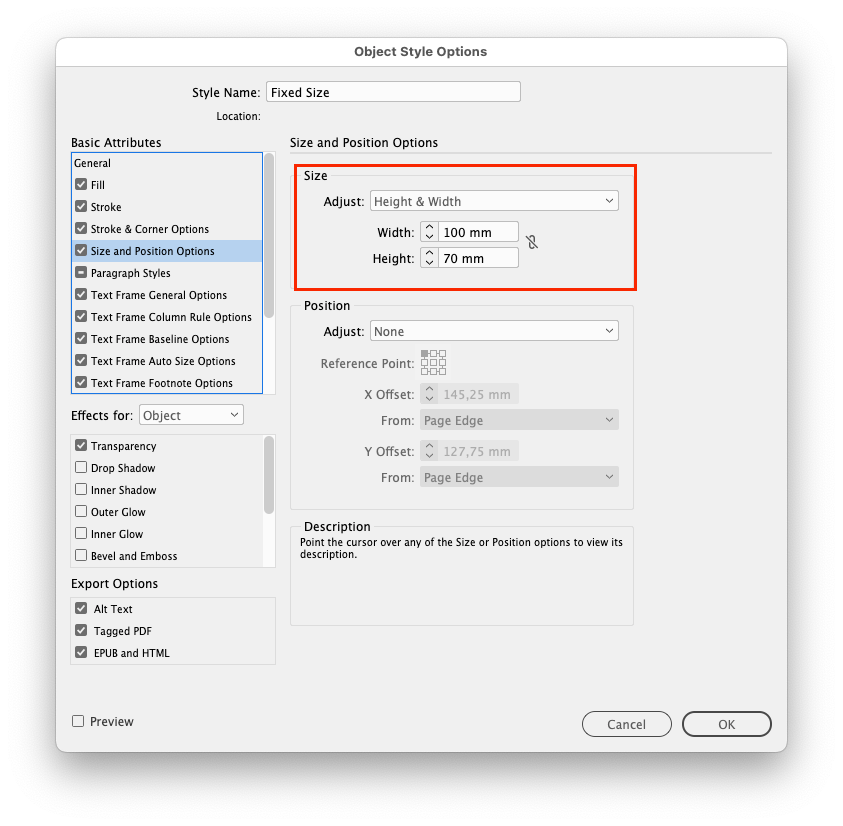Click the effects list scrollbar

coord(269,475)
